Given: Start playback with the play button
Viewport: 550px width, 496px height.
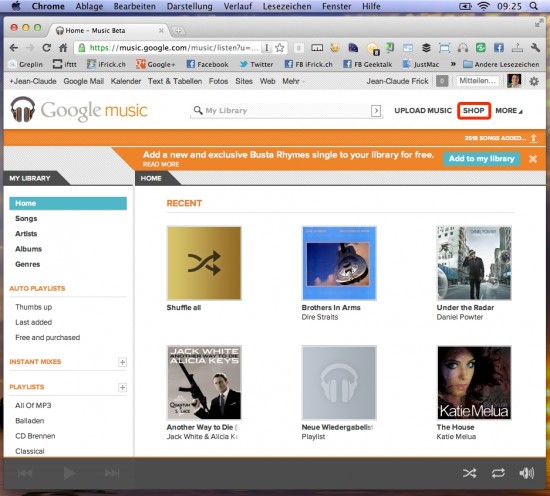Looking at the screenshot, I should coord(69,473).
